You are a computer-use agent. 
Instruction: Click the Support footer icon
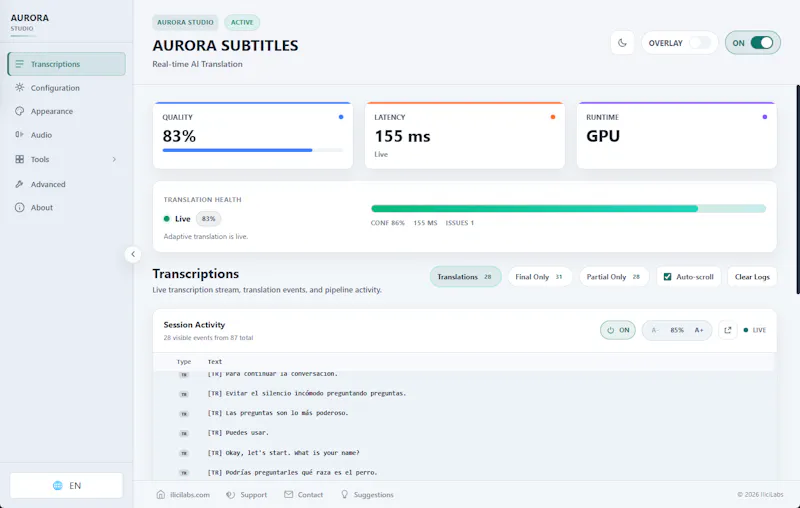(231, 495)
